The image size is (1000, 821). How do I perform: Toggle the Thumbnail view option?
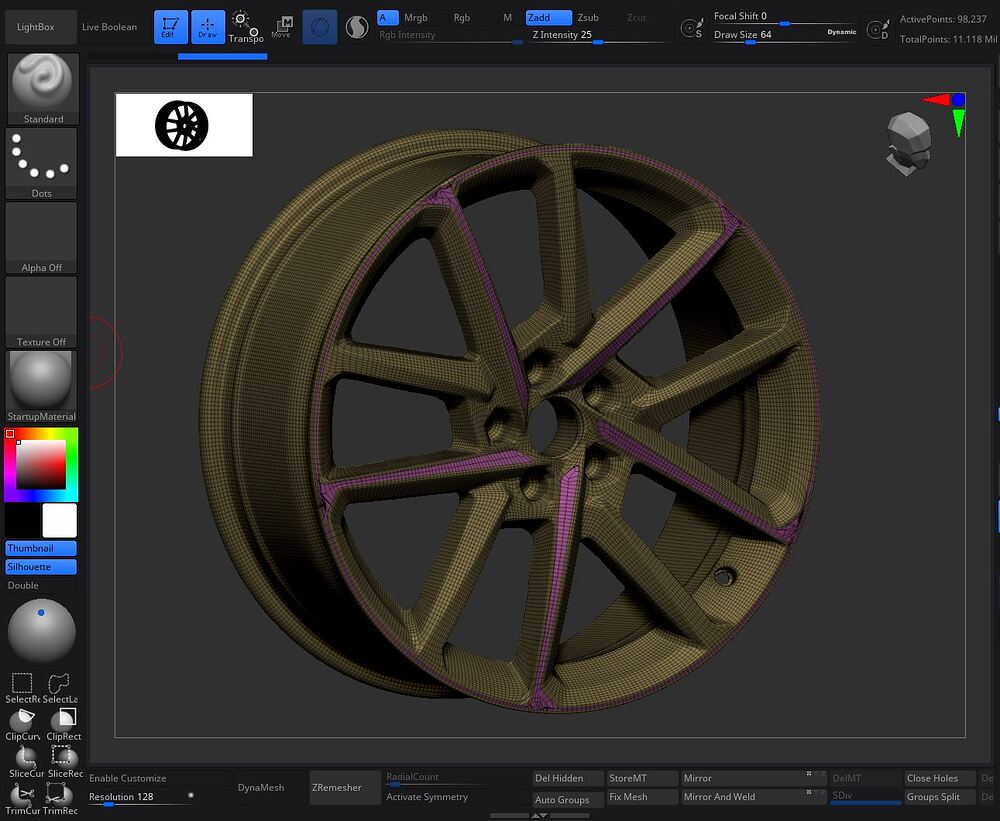41,548
